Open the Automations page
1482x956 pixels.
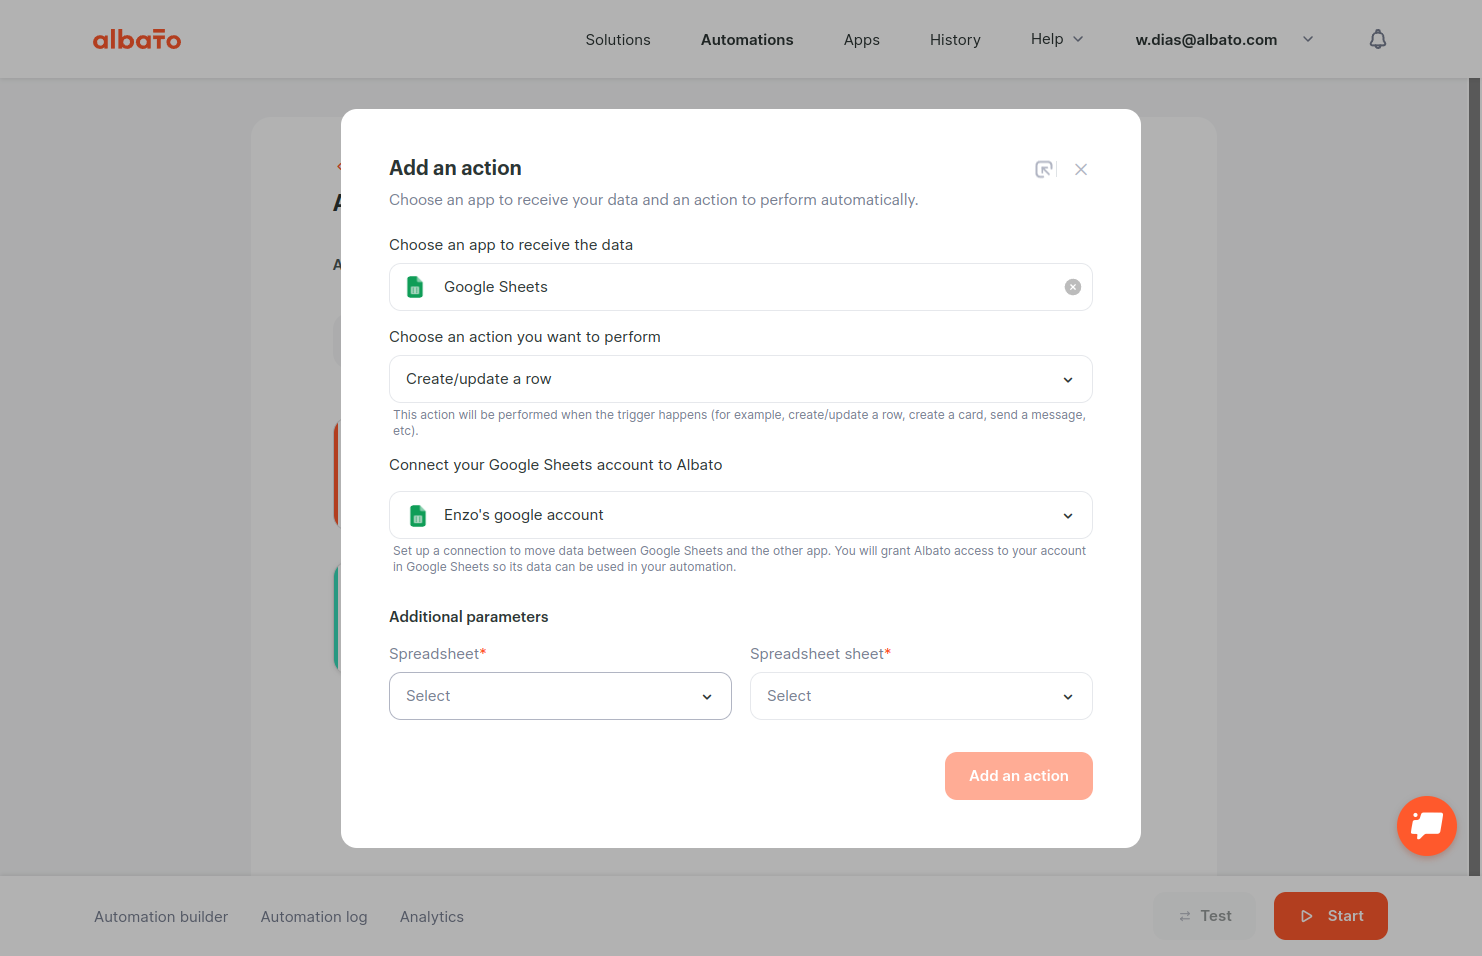(747, 40)
